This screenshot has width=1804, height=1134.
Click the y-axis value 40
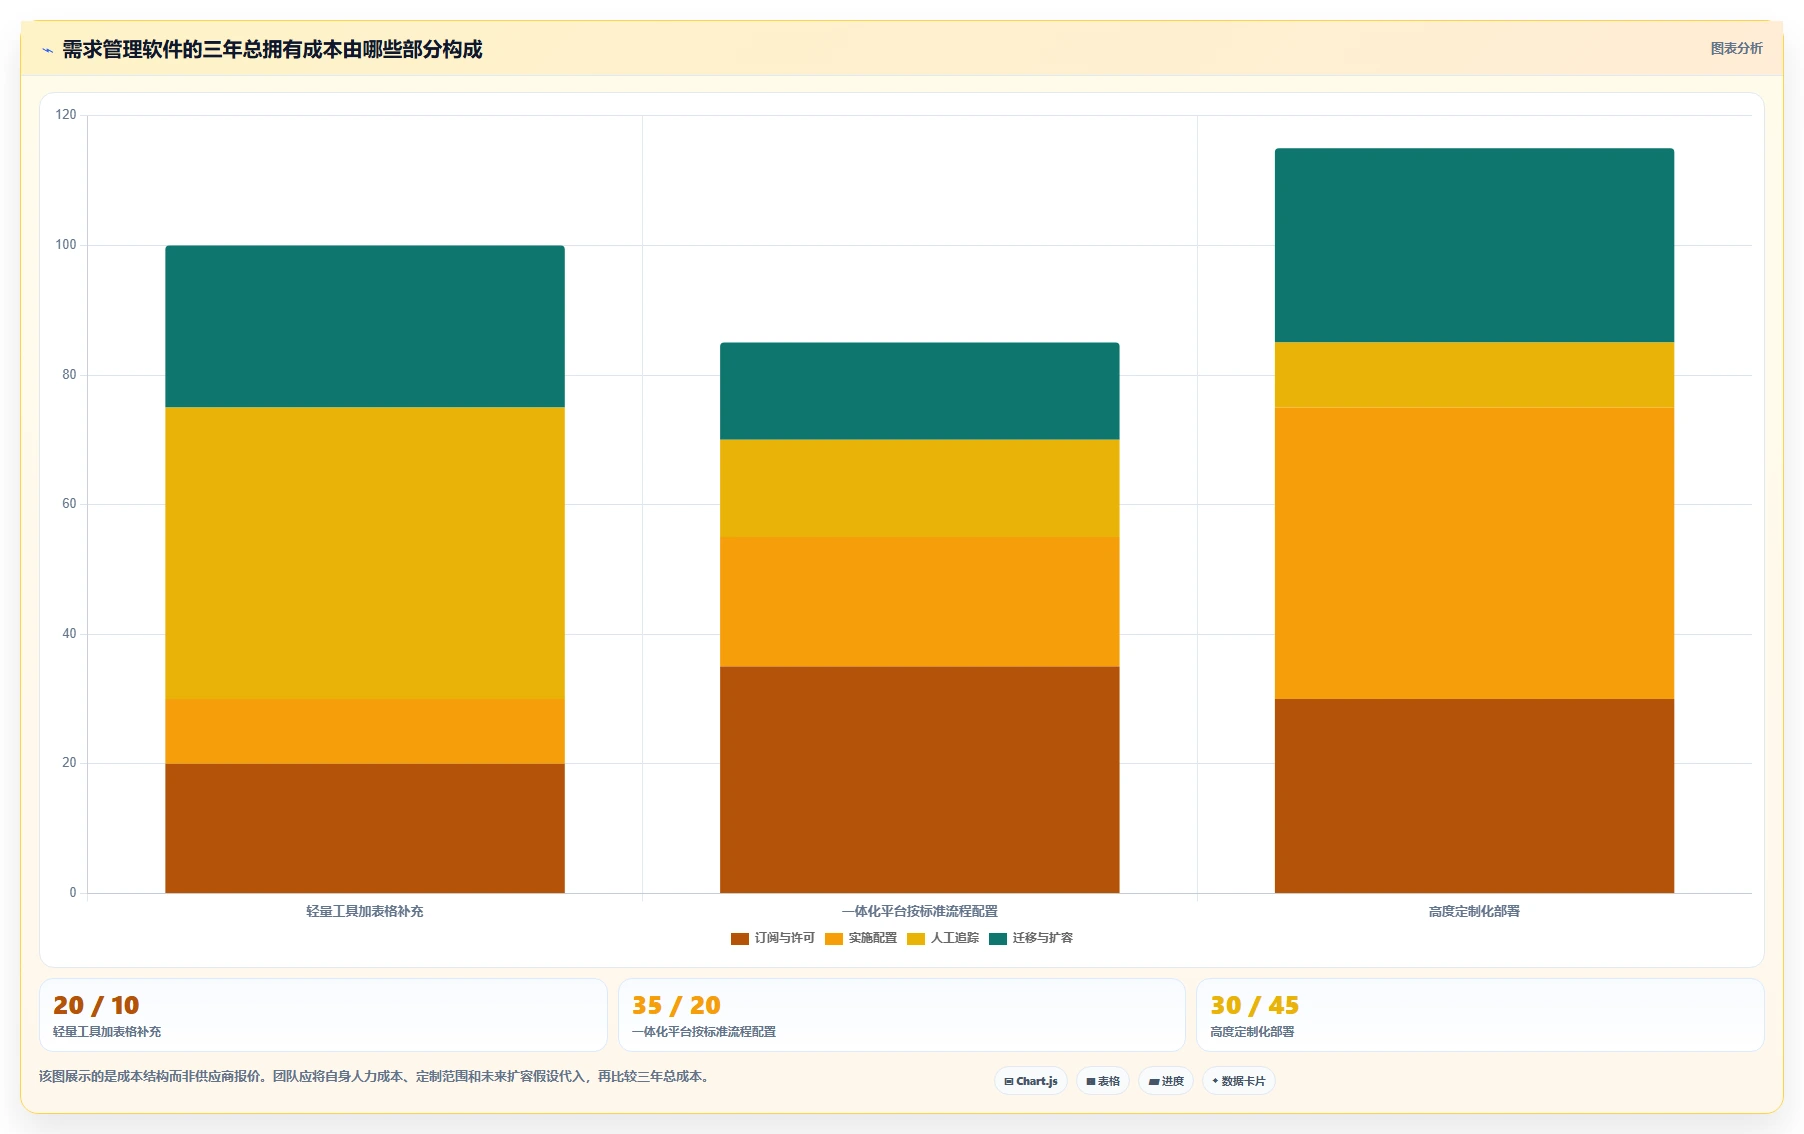tap(69, 634)
